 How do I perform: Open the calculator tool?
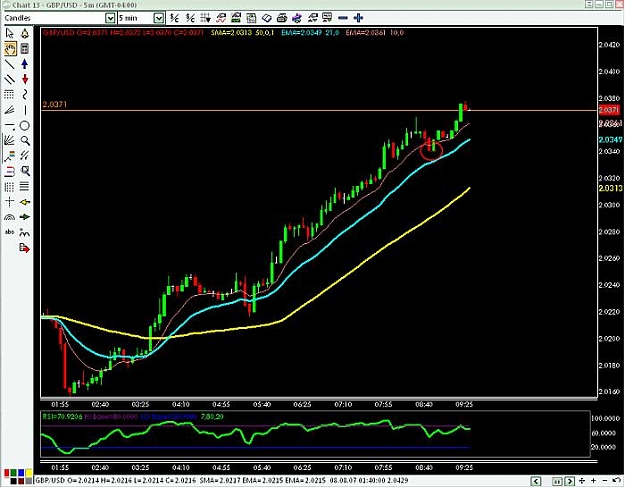[x=25, y=49]
